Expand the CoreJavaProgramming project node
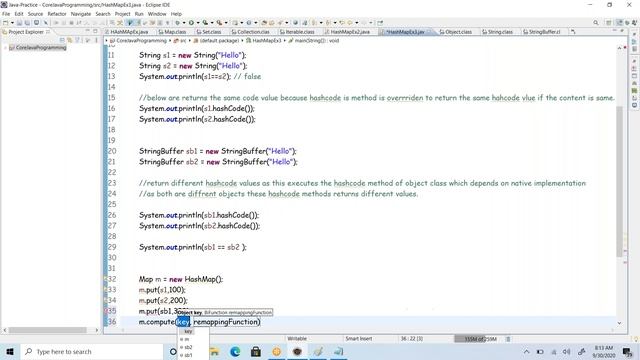The image size is (640, 360). click(5, 48)
